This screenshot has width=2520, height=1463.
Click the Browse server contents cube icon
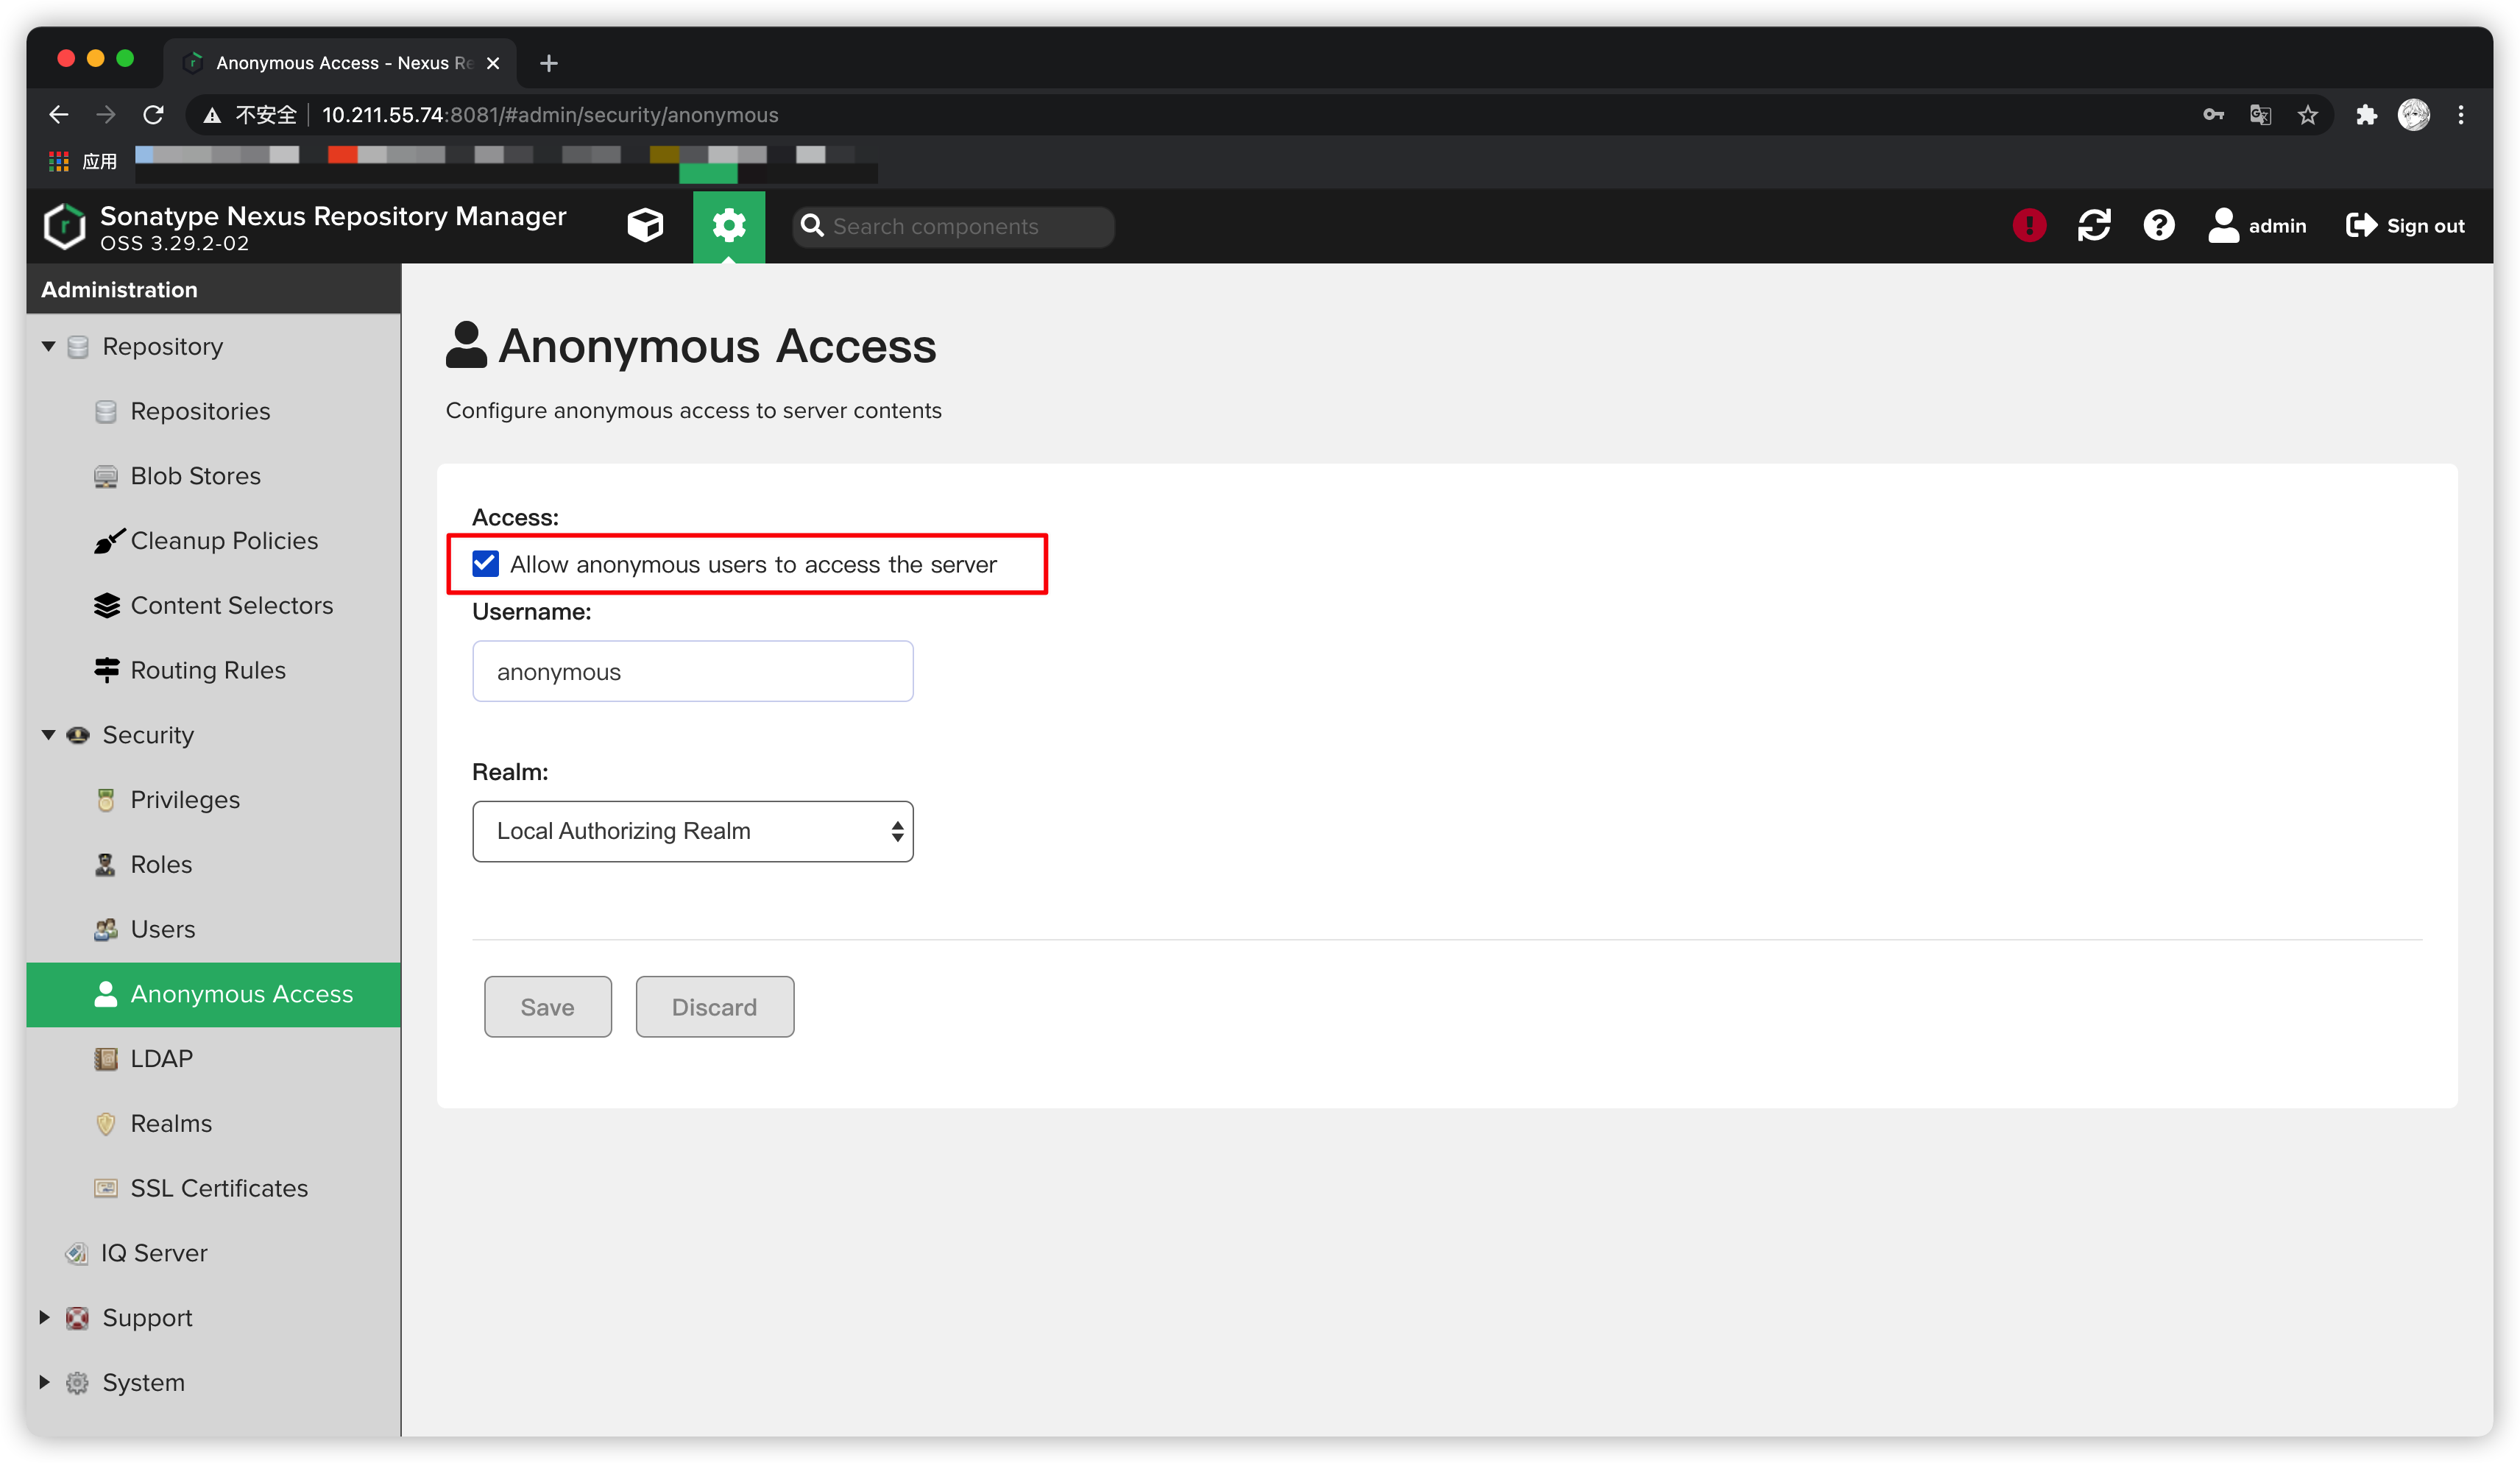[x=645, y=226]
